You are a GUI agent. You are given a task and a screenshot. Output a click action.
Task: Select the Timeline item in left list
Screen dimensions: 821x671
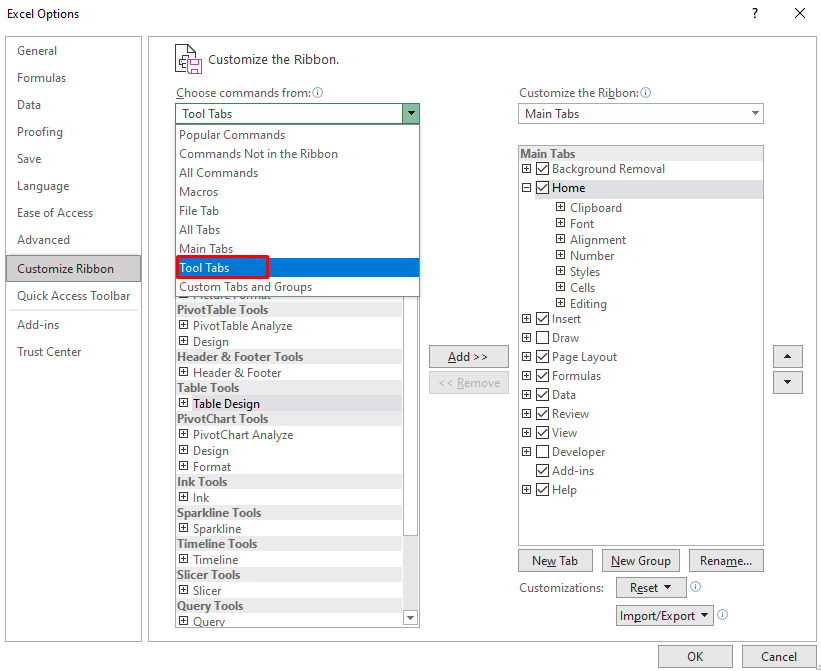[x=215, y=560]
